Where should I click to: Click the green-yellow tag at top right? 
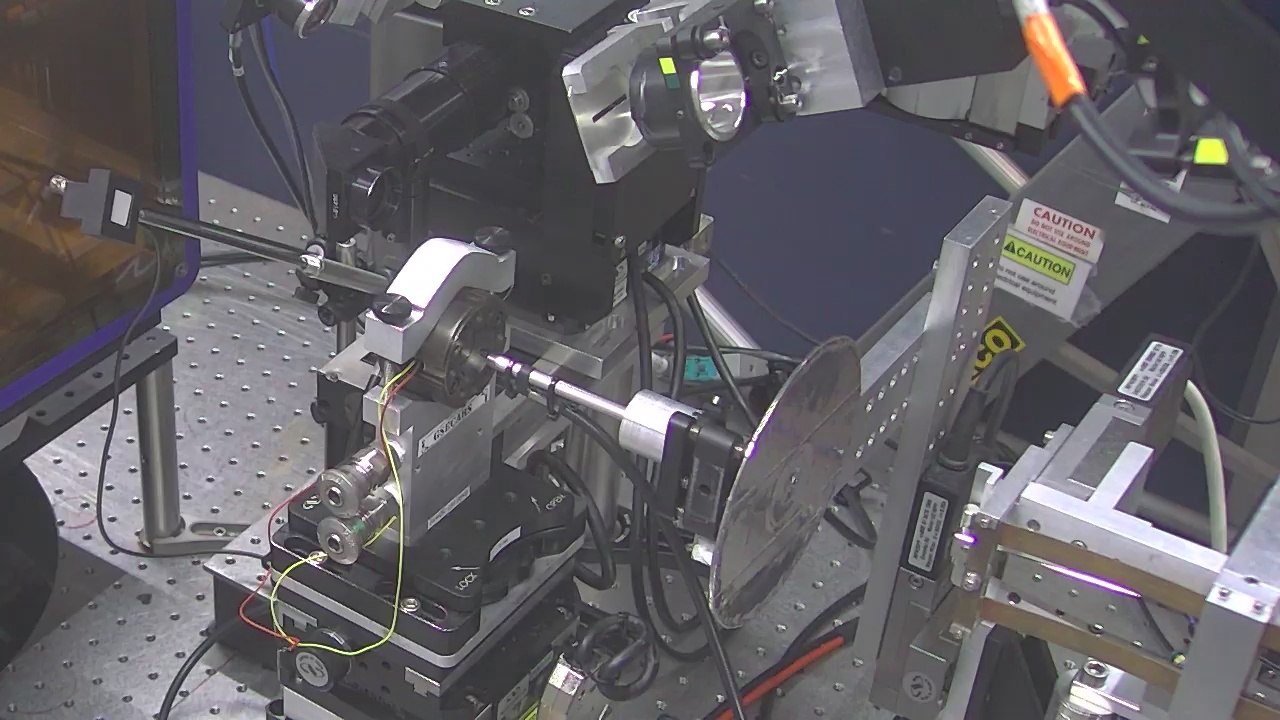point(1210,151)
